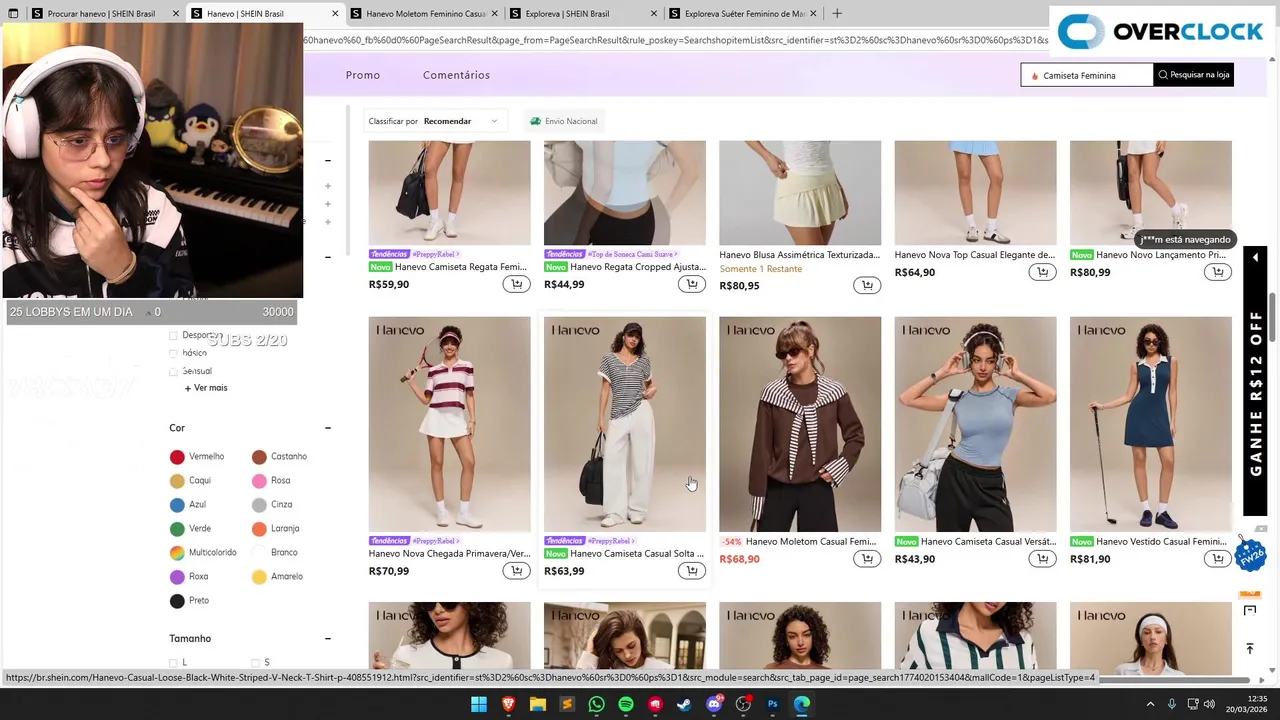Open the #Top de Soneca Cami Suave tag

611,254
